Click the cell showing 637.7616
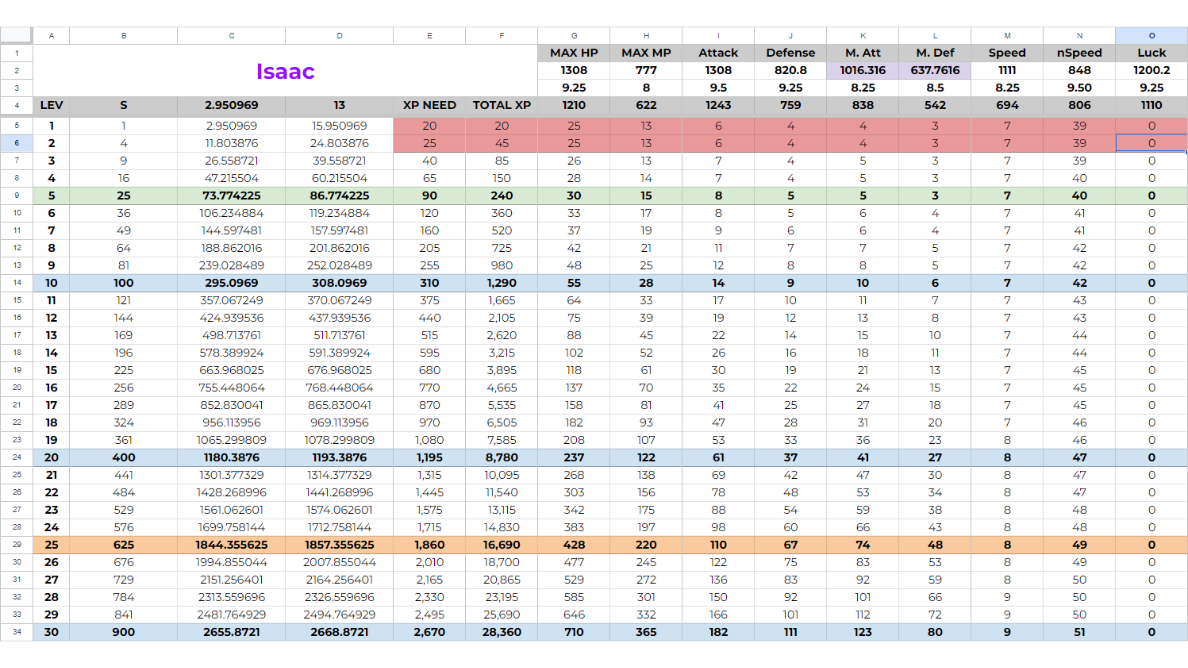 (935, 71)
